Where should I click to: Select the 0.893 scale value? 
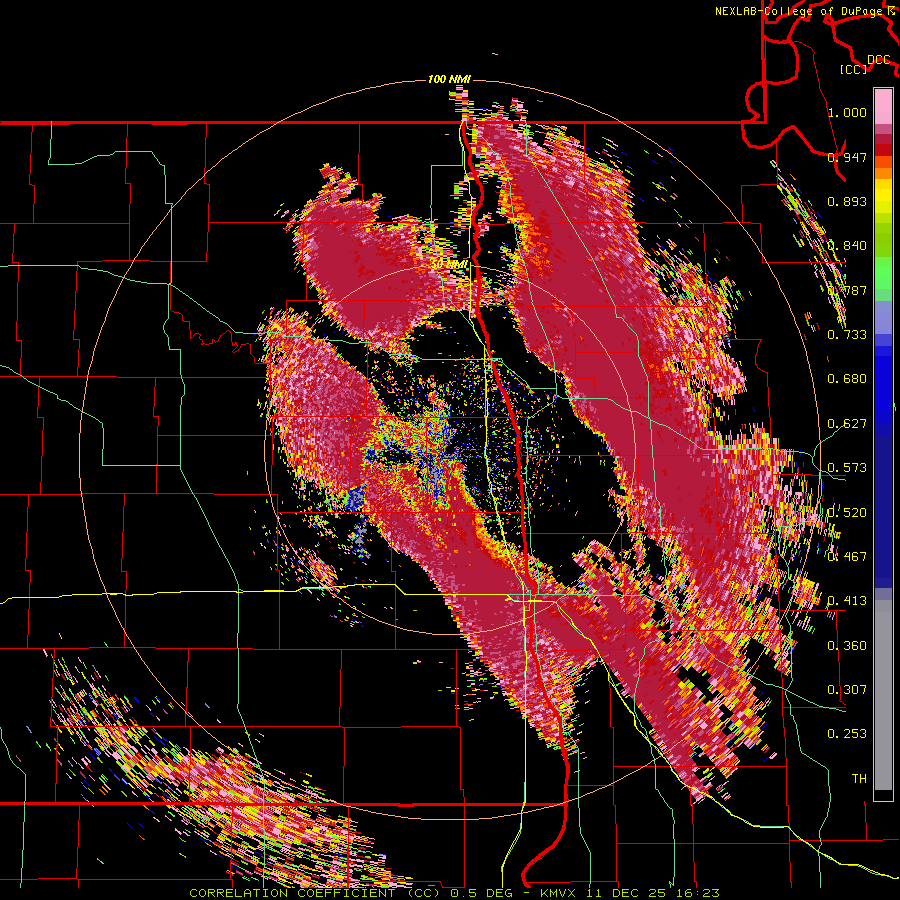(x=847, y=201)
